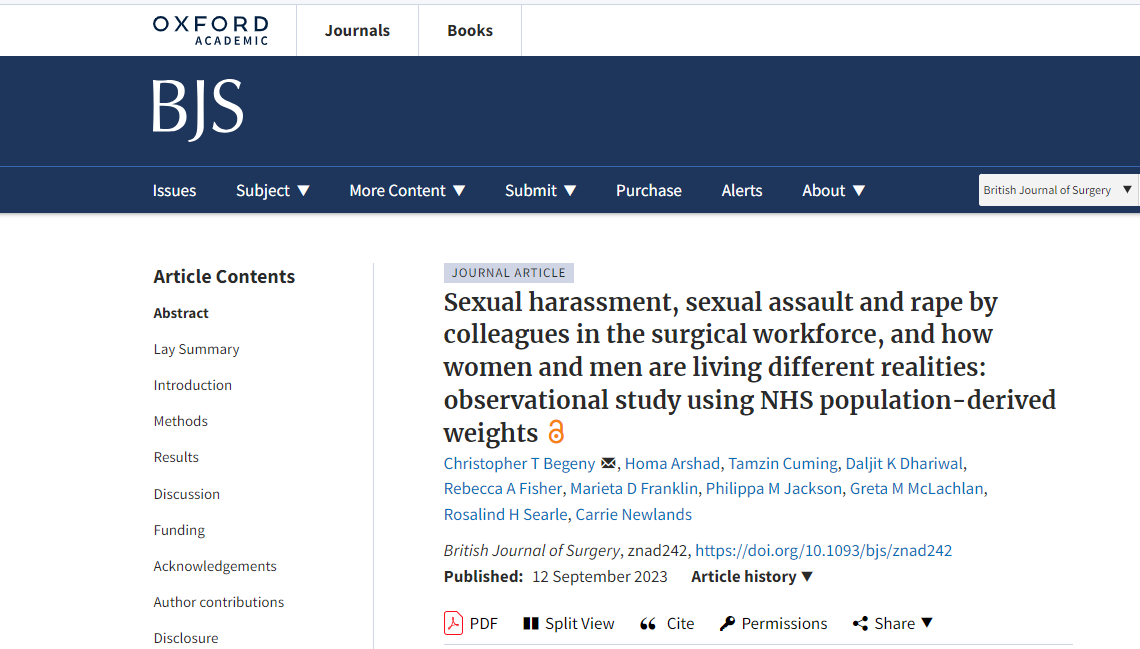Open the Subject dropdown menu
The width and height of the screenshot is (1140, 649).
pos(273,190)
